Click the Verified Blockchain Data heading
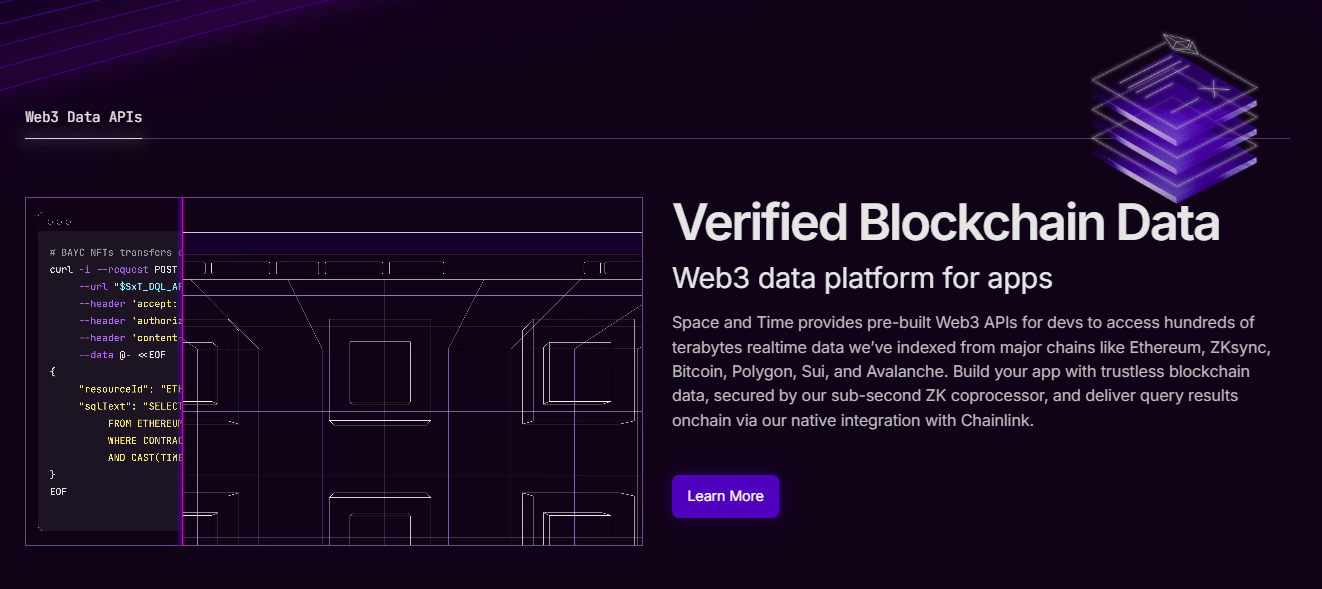Screen dimensions: 1322x589 (945, 222)
